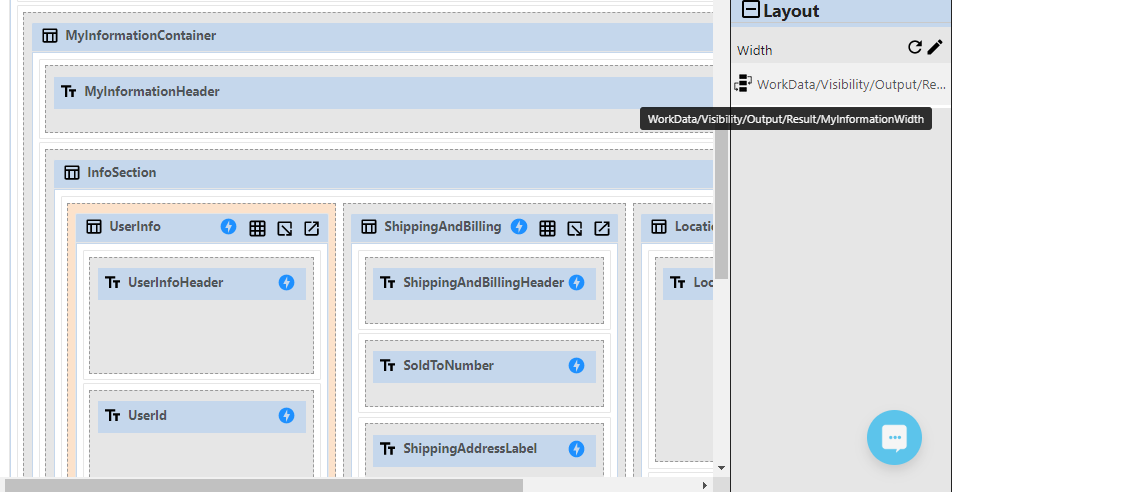Select the SoldToNumber element
Viewport: 1144px width, 499px height.
[484, 366]
